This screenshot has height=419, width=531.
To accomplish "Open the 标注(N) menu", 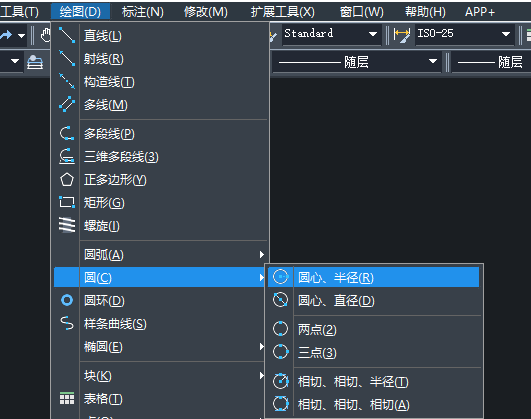I will (143, 12).
